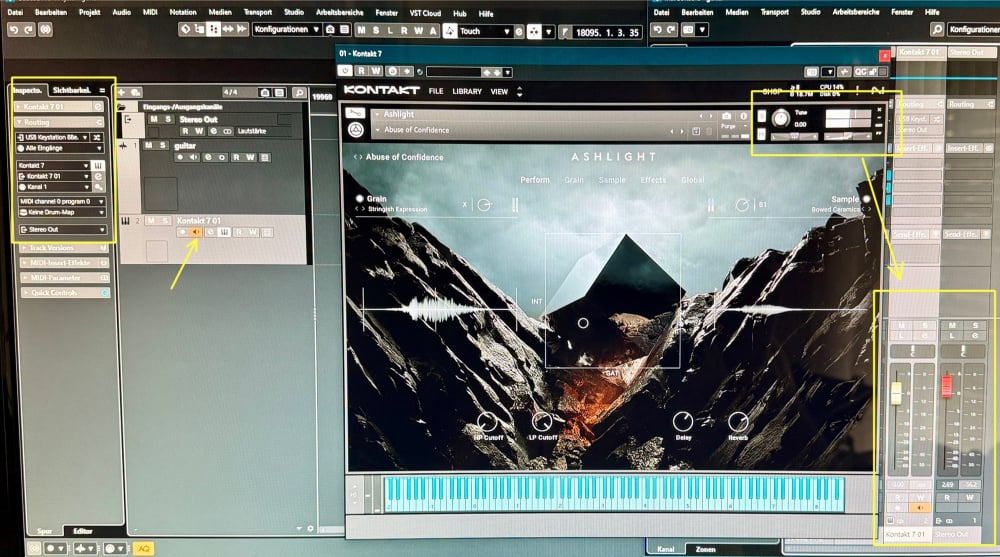The image size is (1000, 557).
Task: Open the Kanal 1 channel dropdown
Action: [54, 187]
